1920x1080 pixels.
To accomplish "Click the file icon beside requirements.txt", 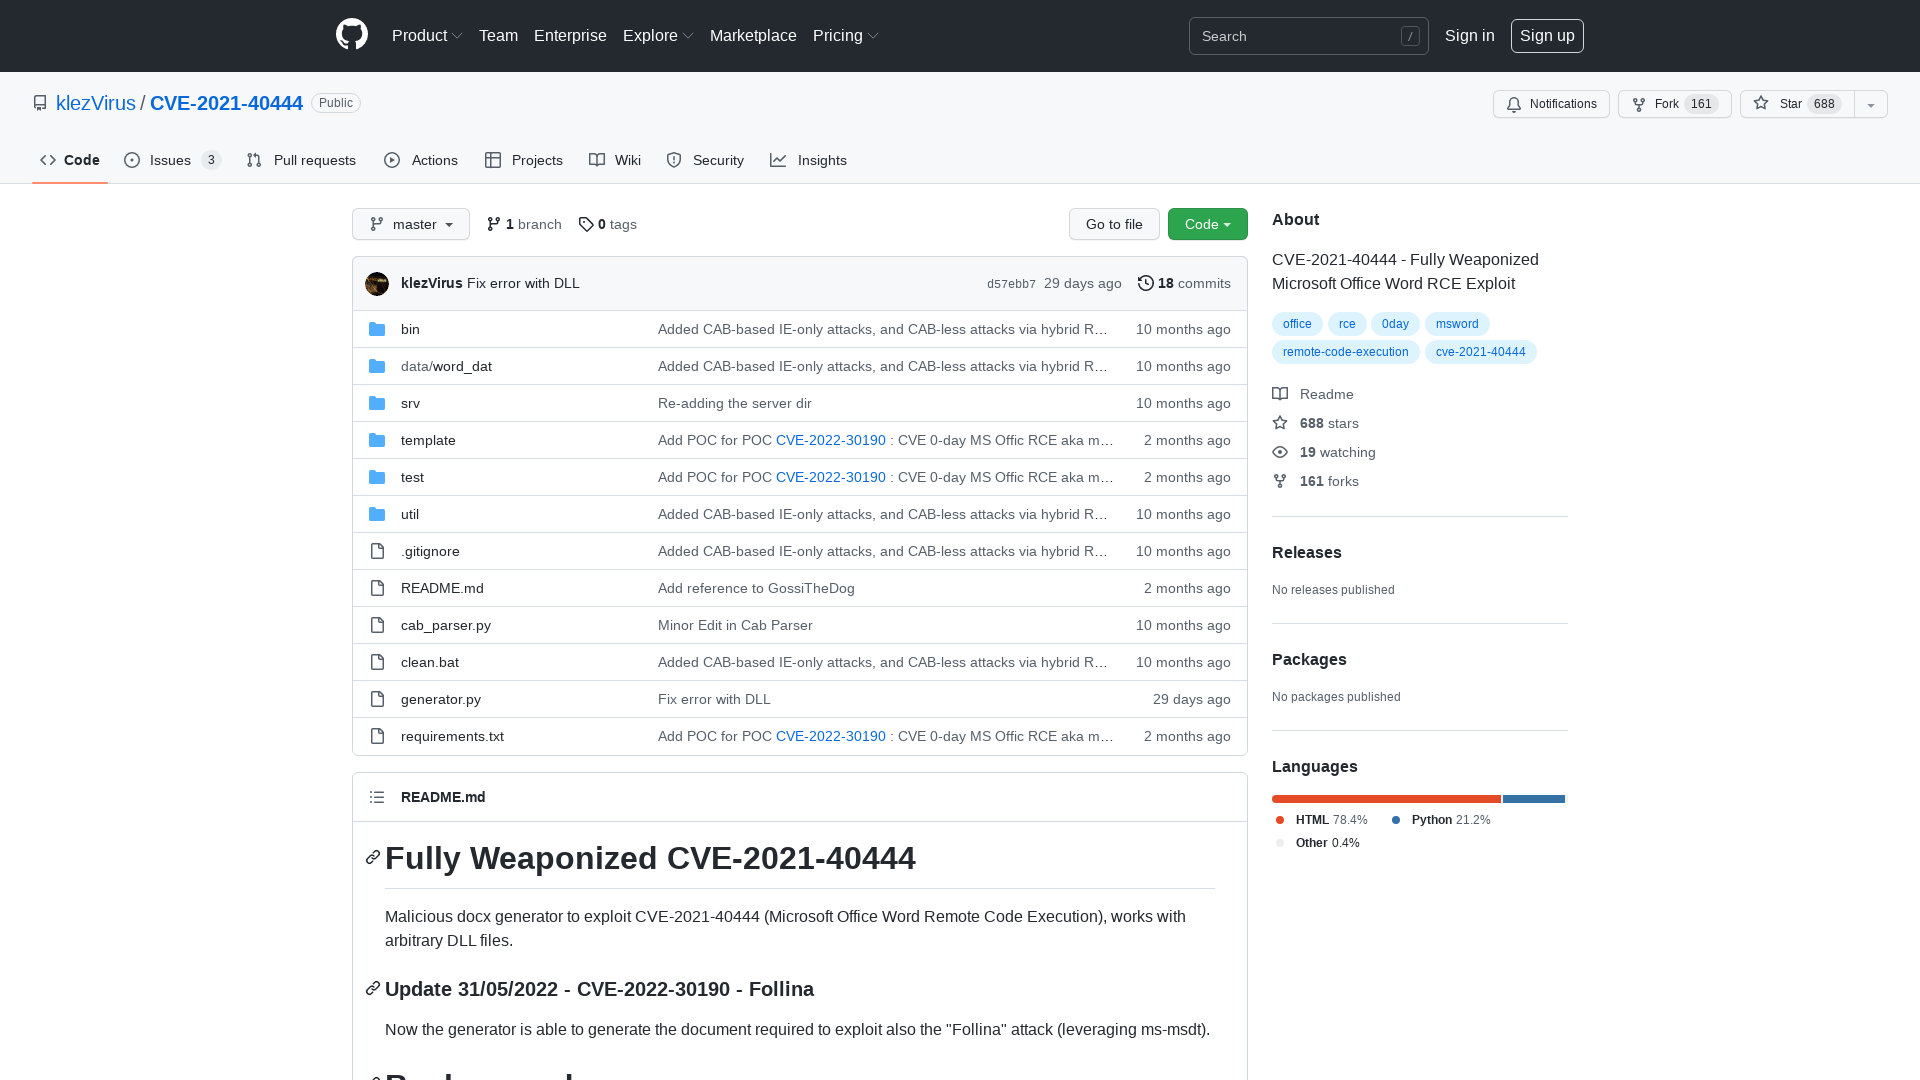I will (377, 736).
